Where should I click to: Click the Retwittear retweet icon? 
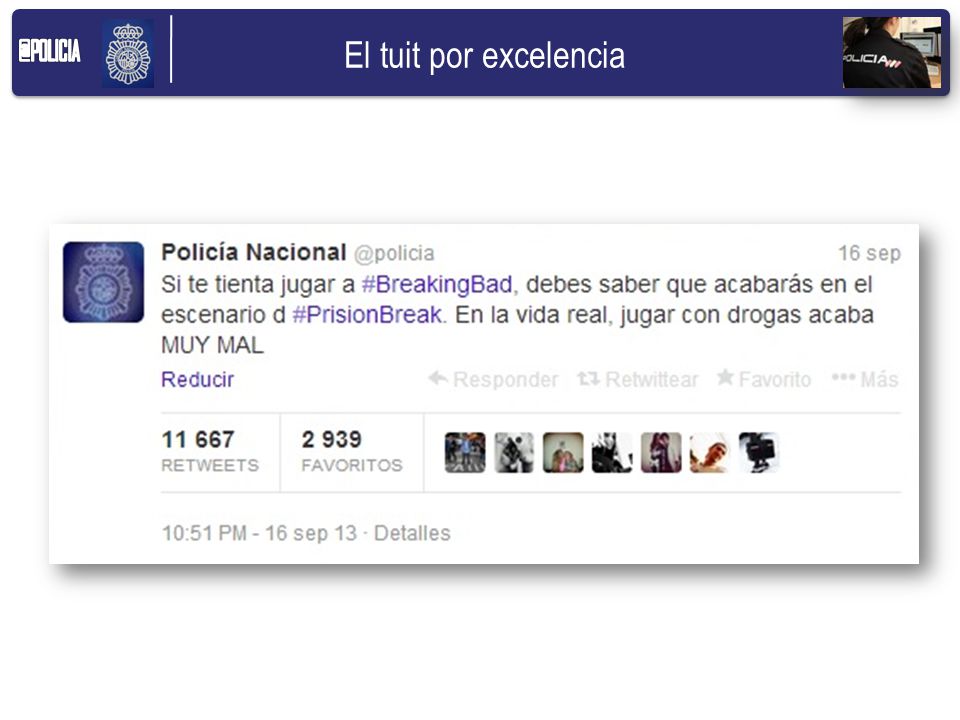coord(588,379)
